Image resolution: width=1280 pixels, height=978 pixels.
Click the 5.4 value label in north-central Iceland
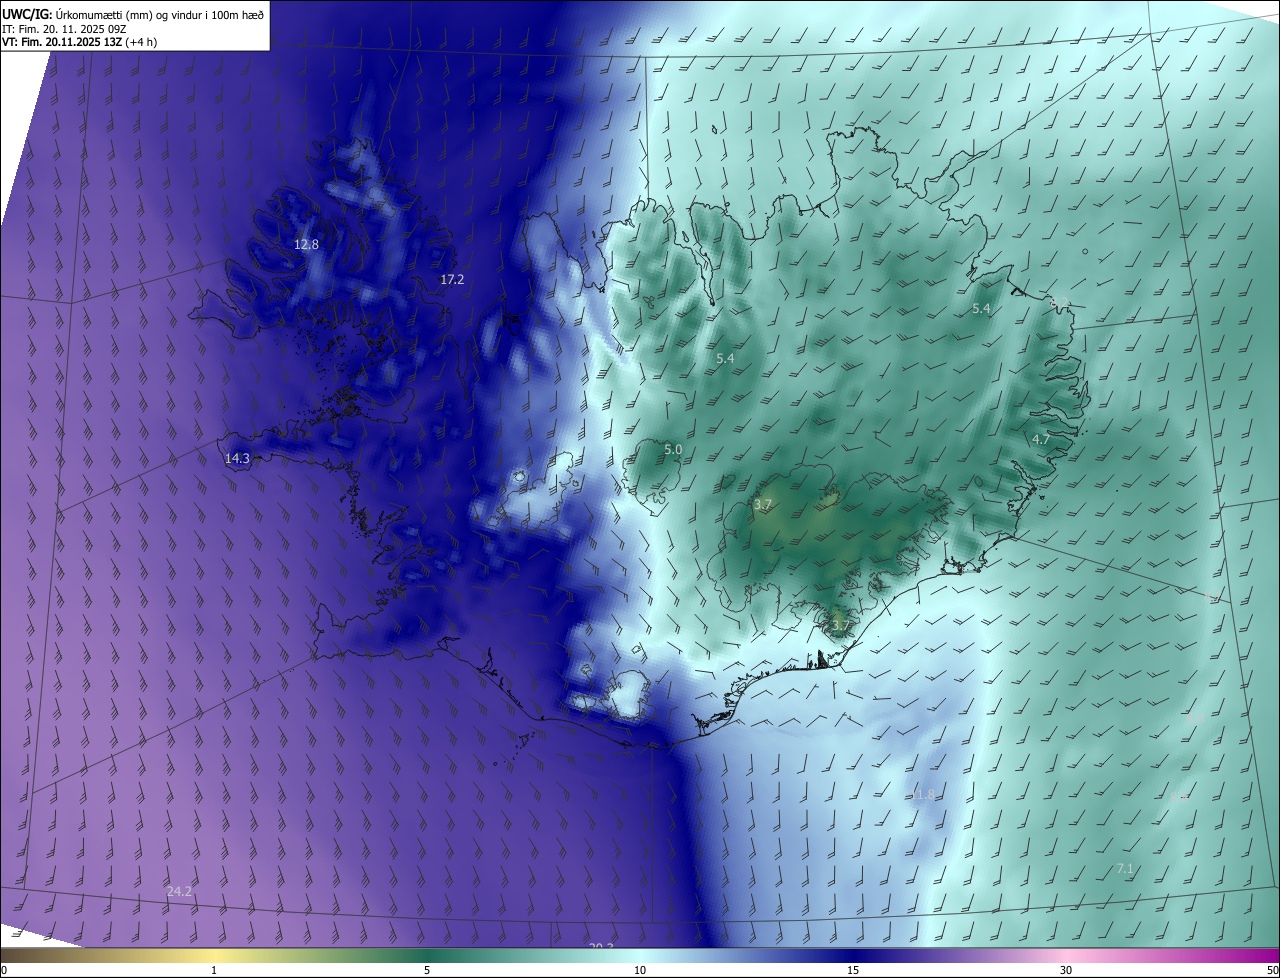[725, 358]
